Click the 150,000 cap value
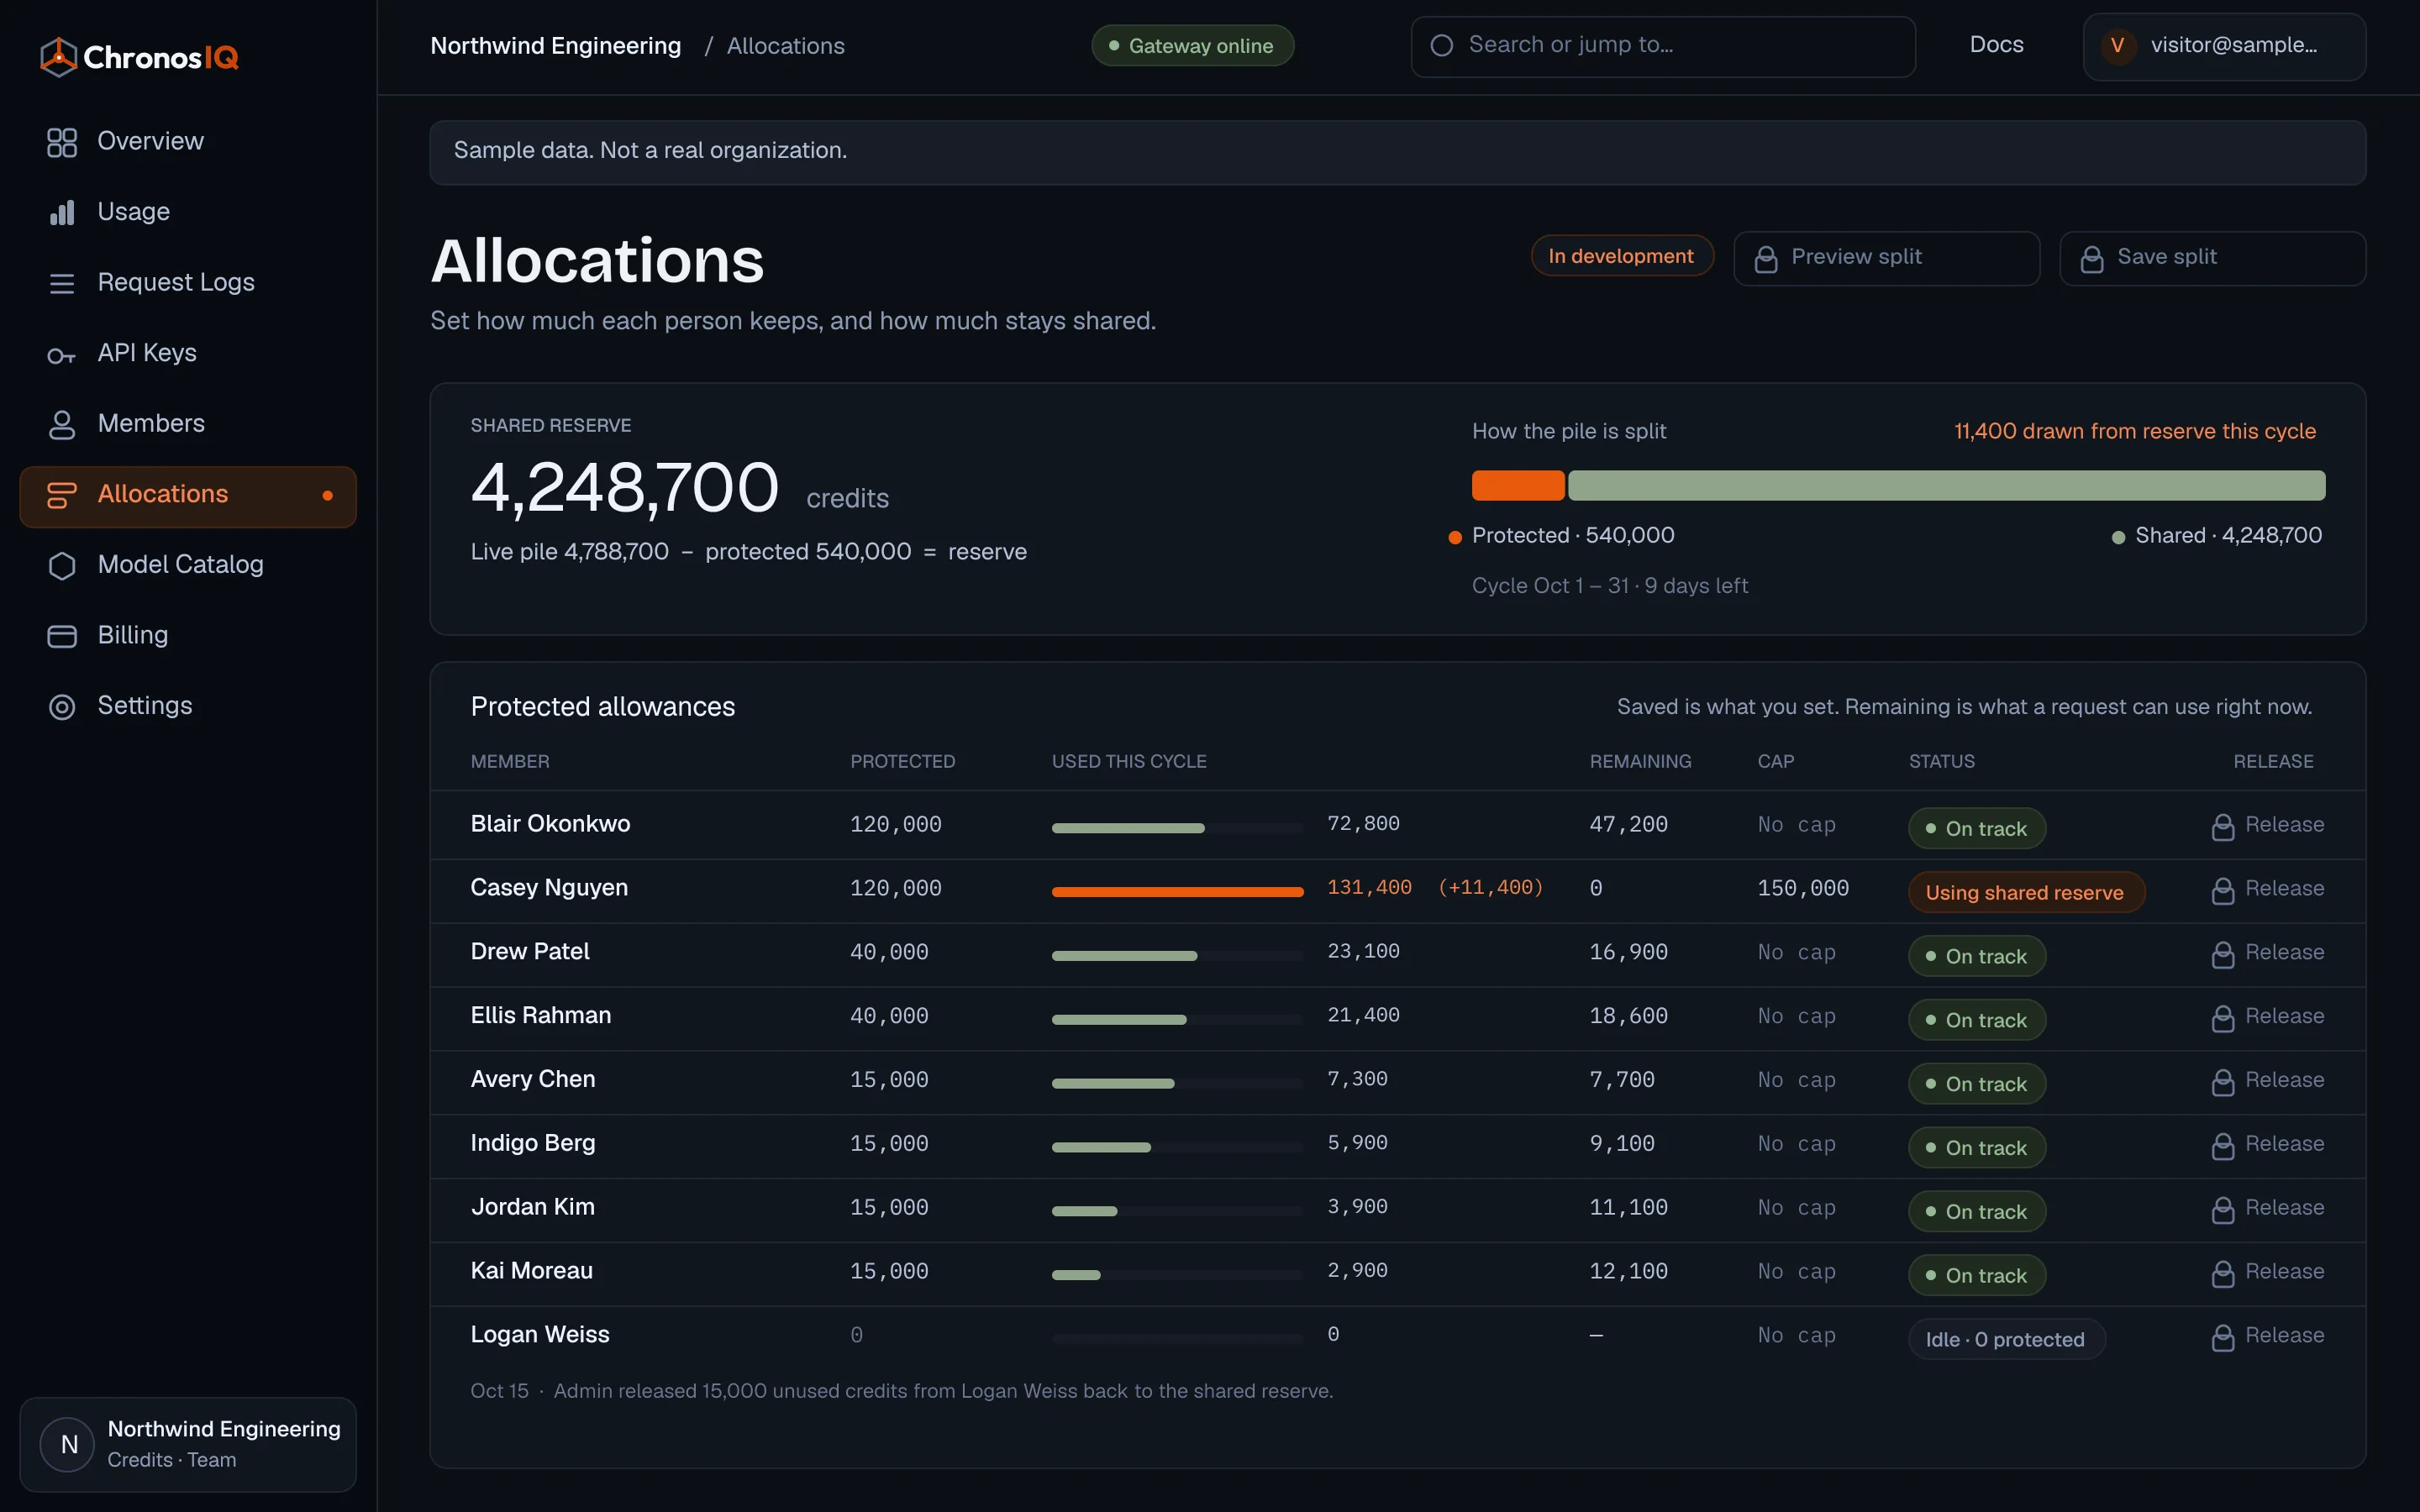The image size is (2420, 1512). pyautogui.click(x=1803, y=889)
